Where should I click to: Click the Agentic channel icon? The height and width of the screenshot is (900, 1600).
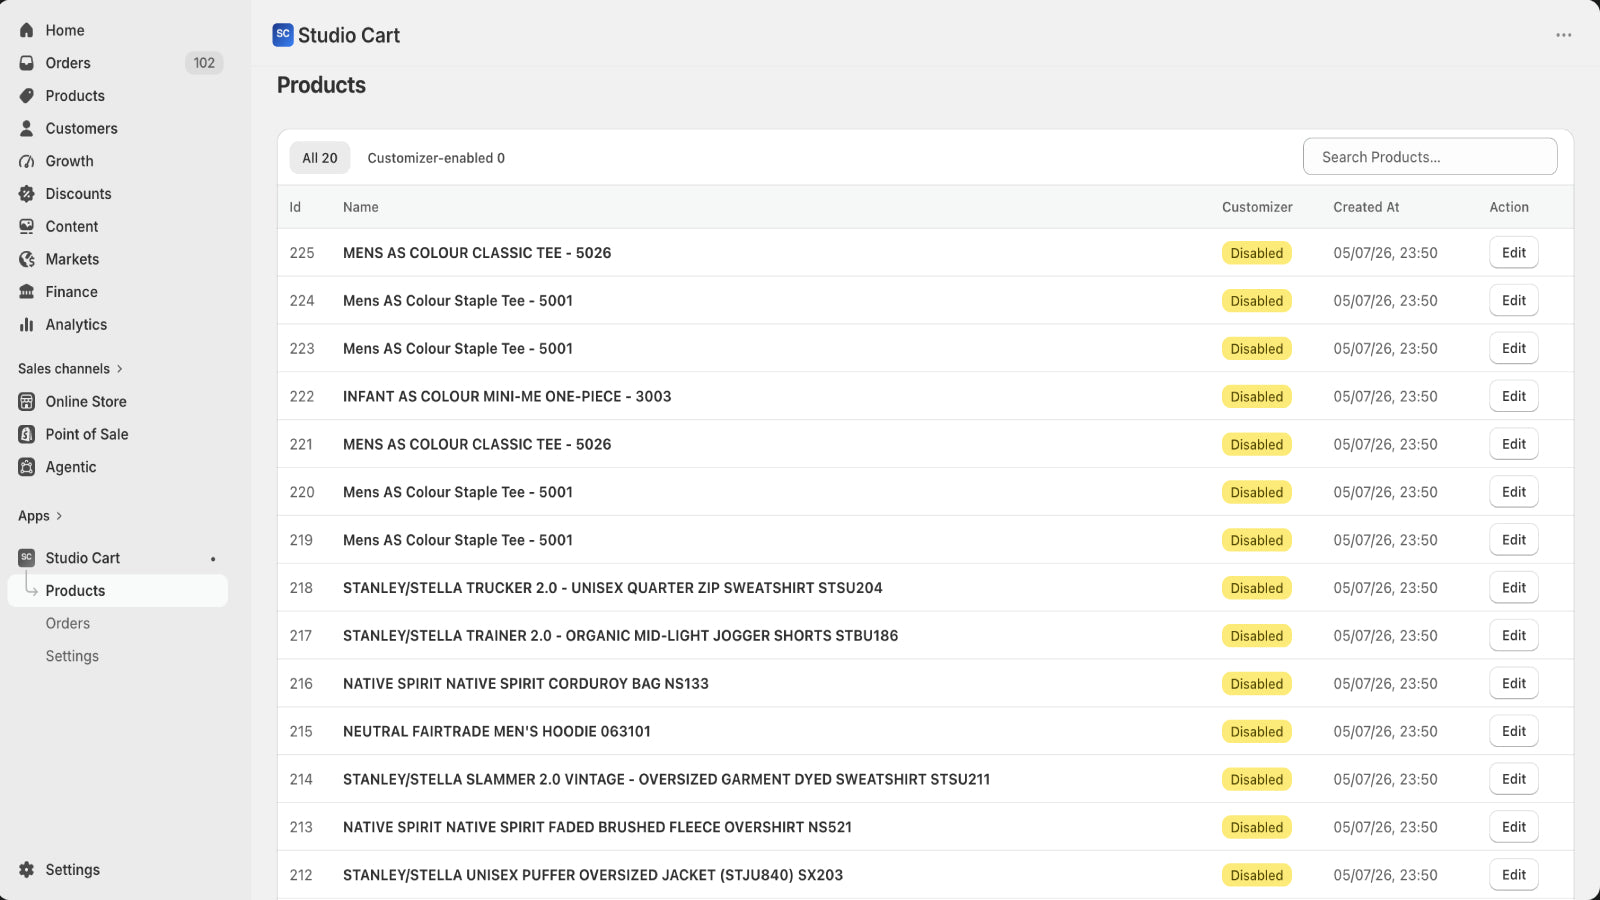click(27, 467)
